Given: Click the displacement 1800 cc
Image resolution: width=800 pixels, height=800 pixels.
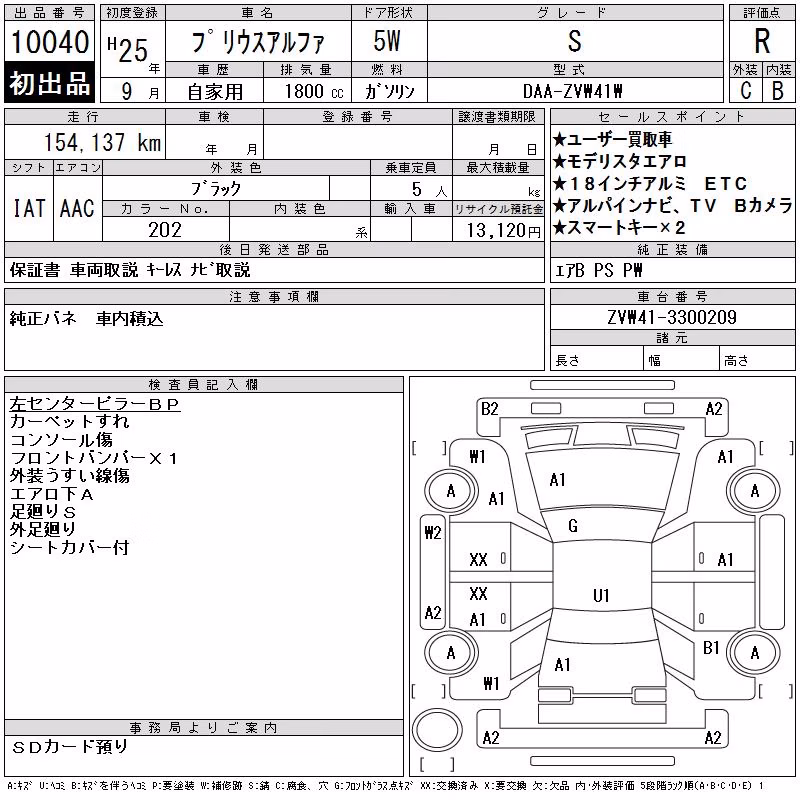Looking at the screenshot, I should coord(314,91).
